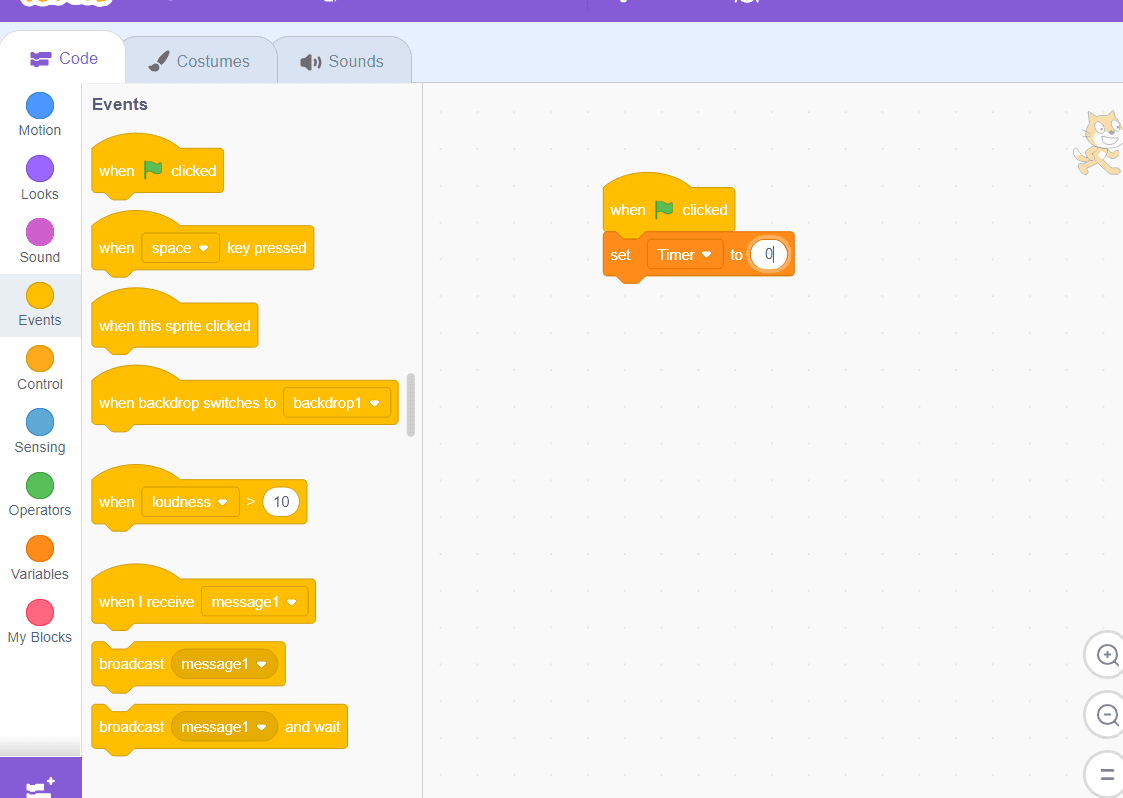Viewport: 1123px width, 798px height.
Task: Click the value input in the set Timer block
Action: pos(768,254)
